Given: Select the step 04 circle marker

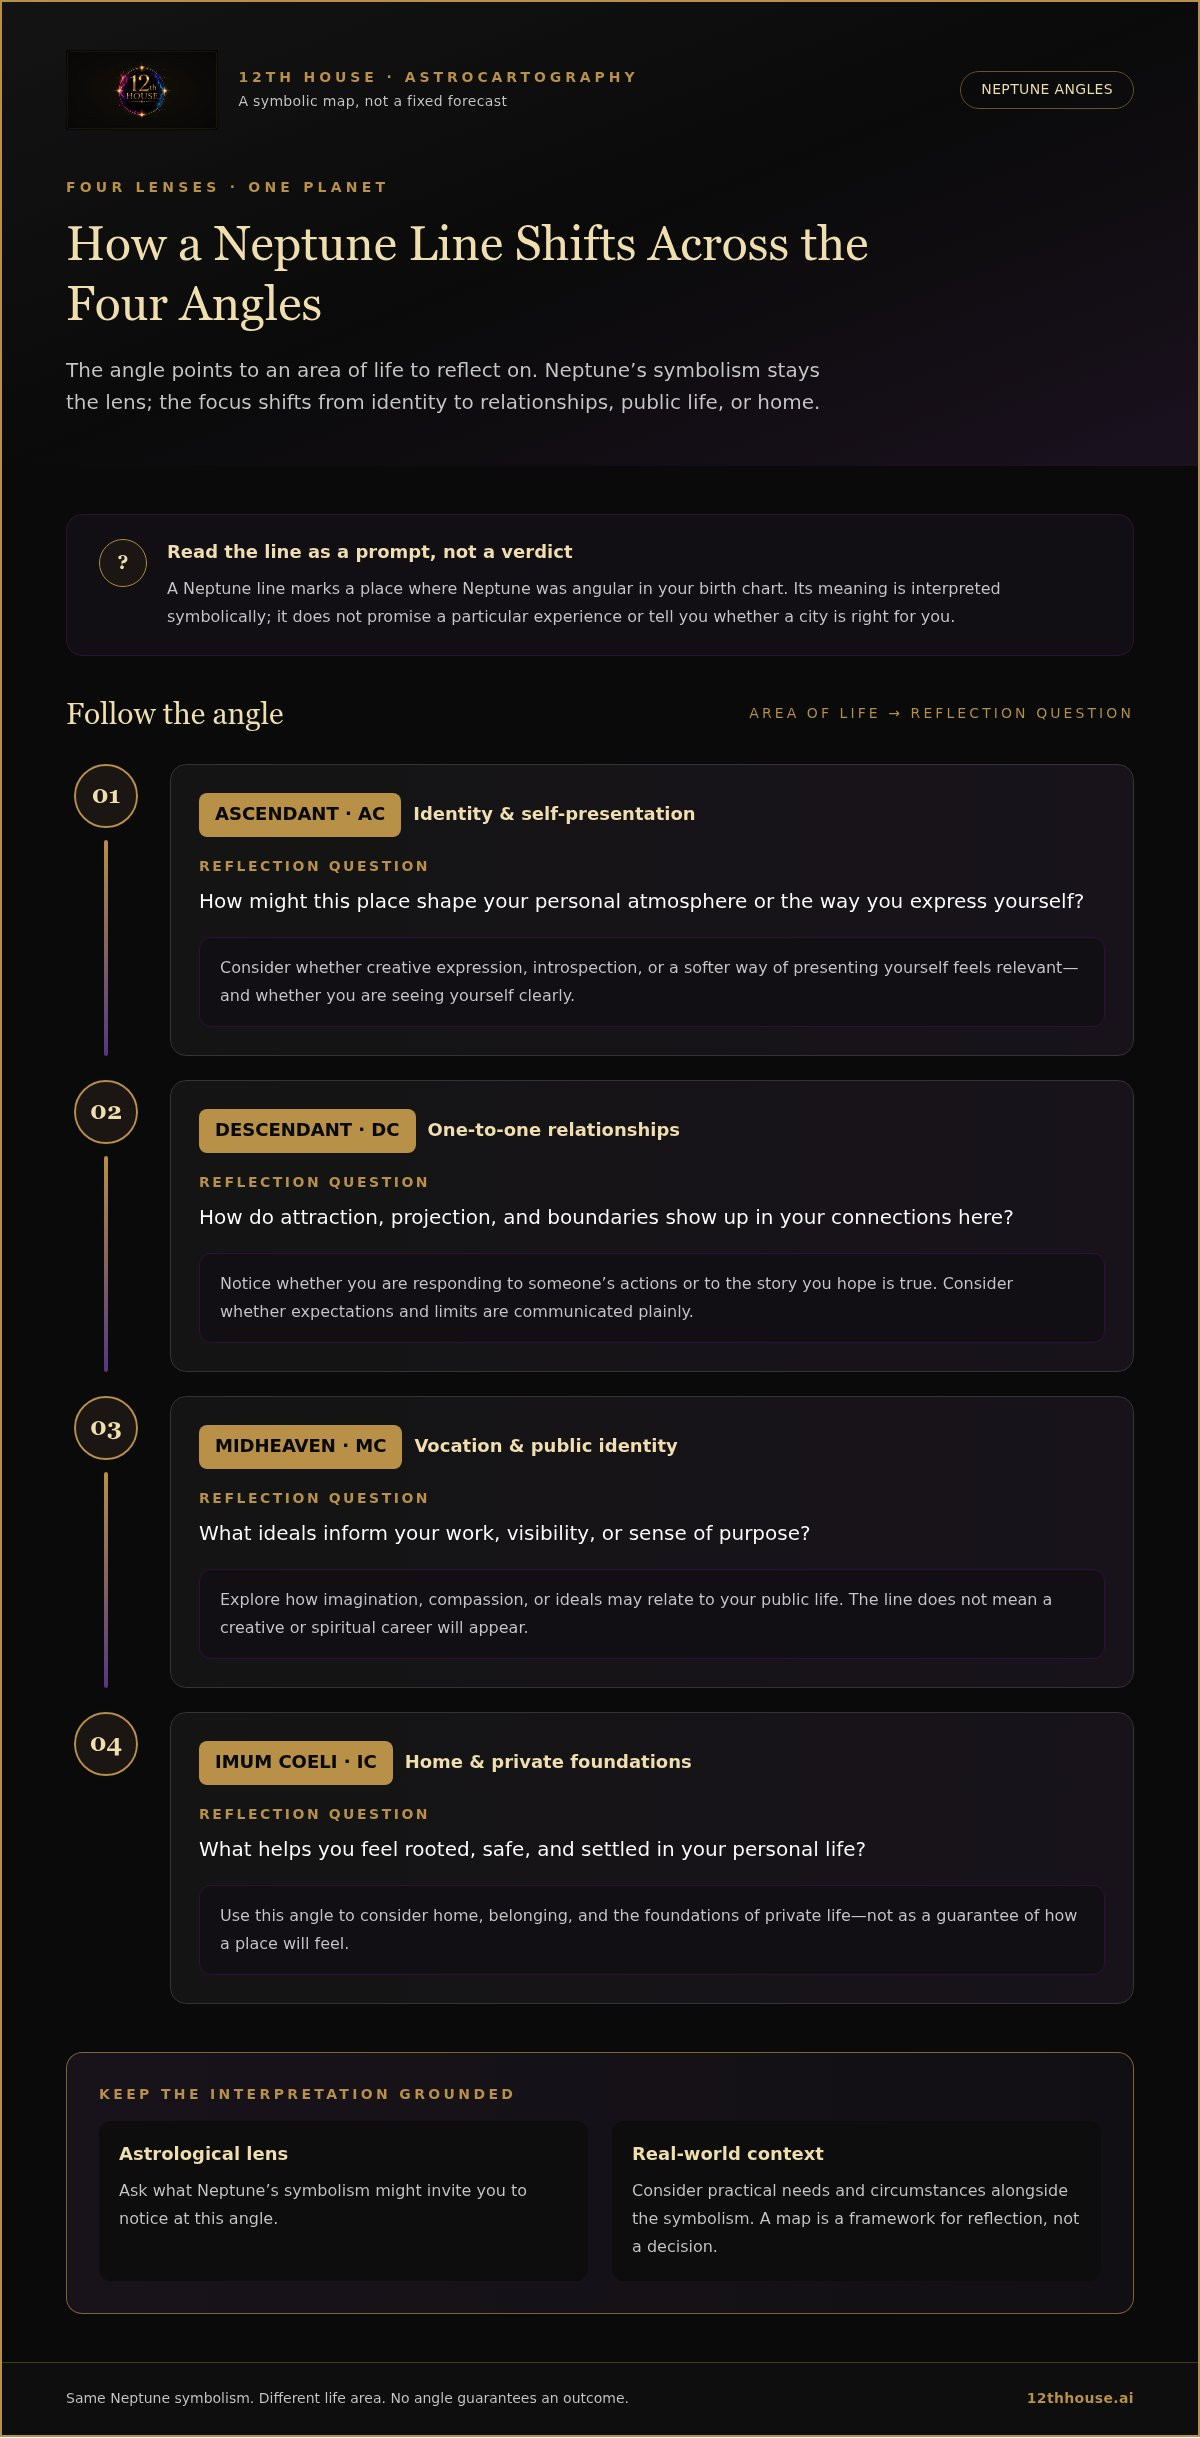Looking at the screenshot, I should pos(106,1744).
